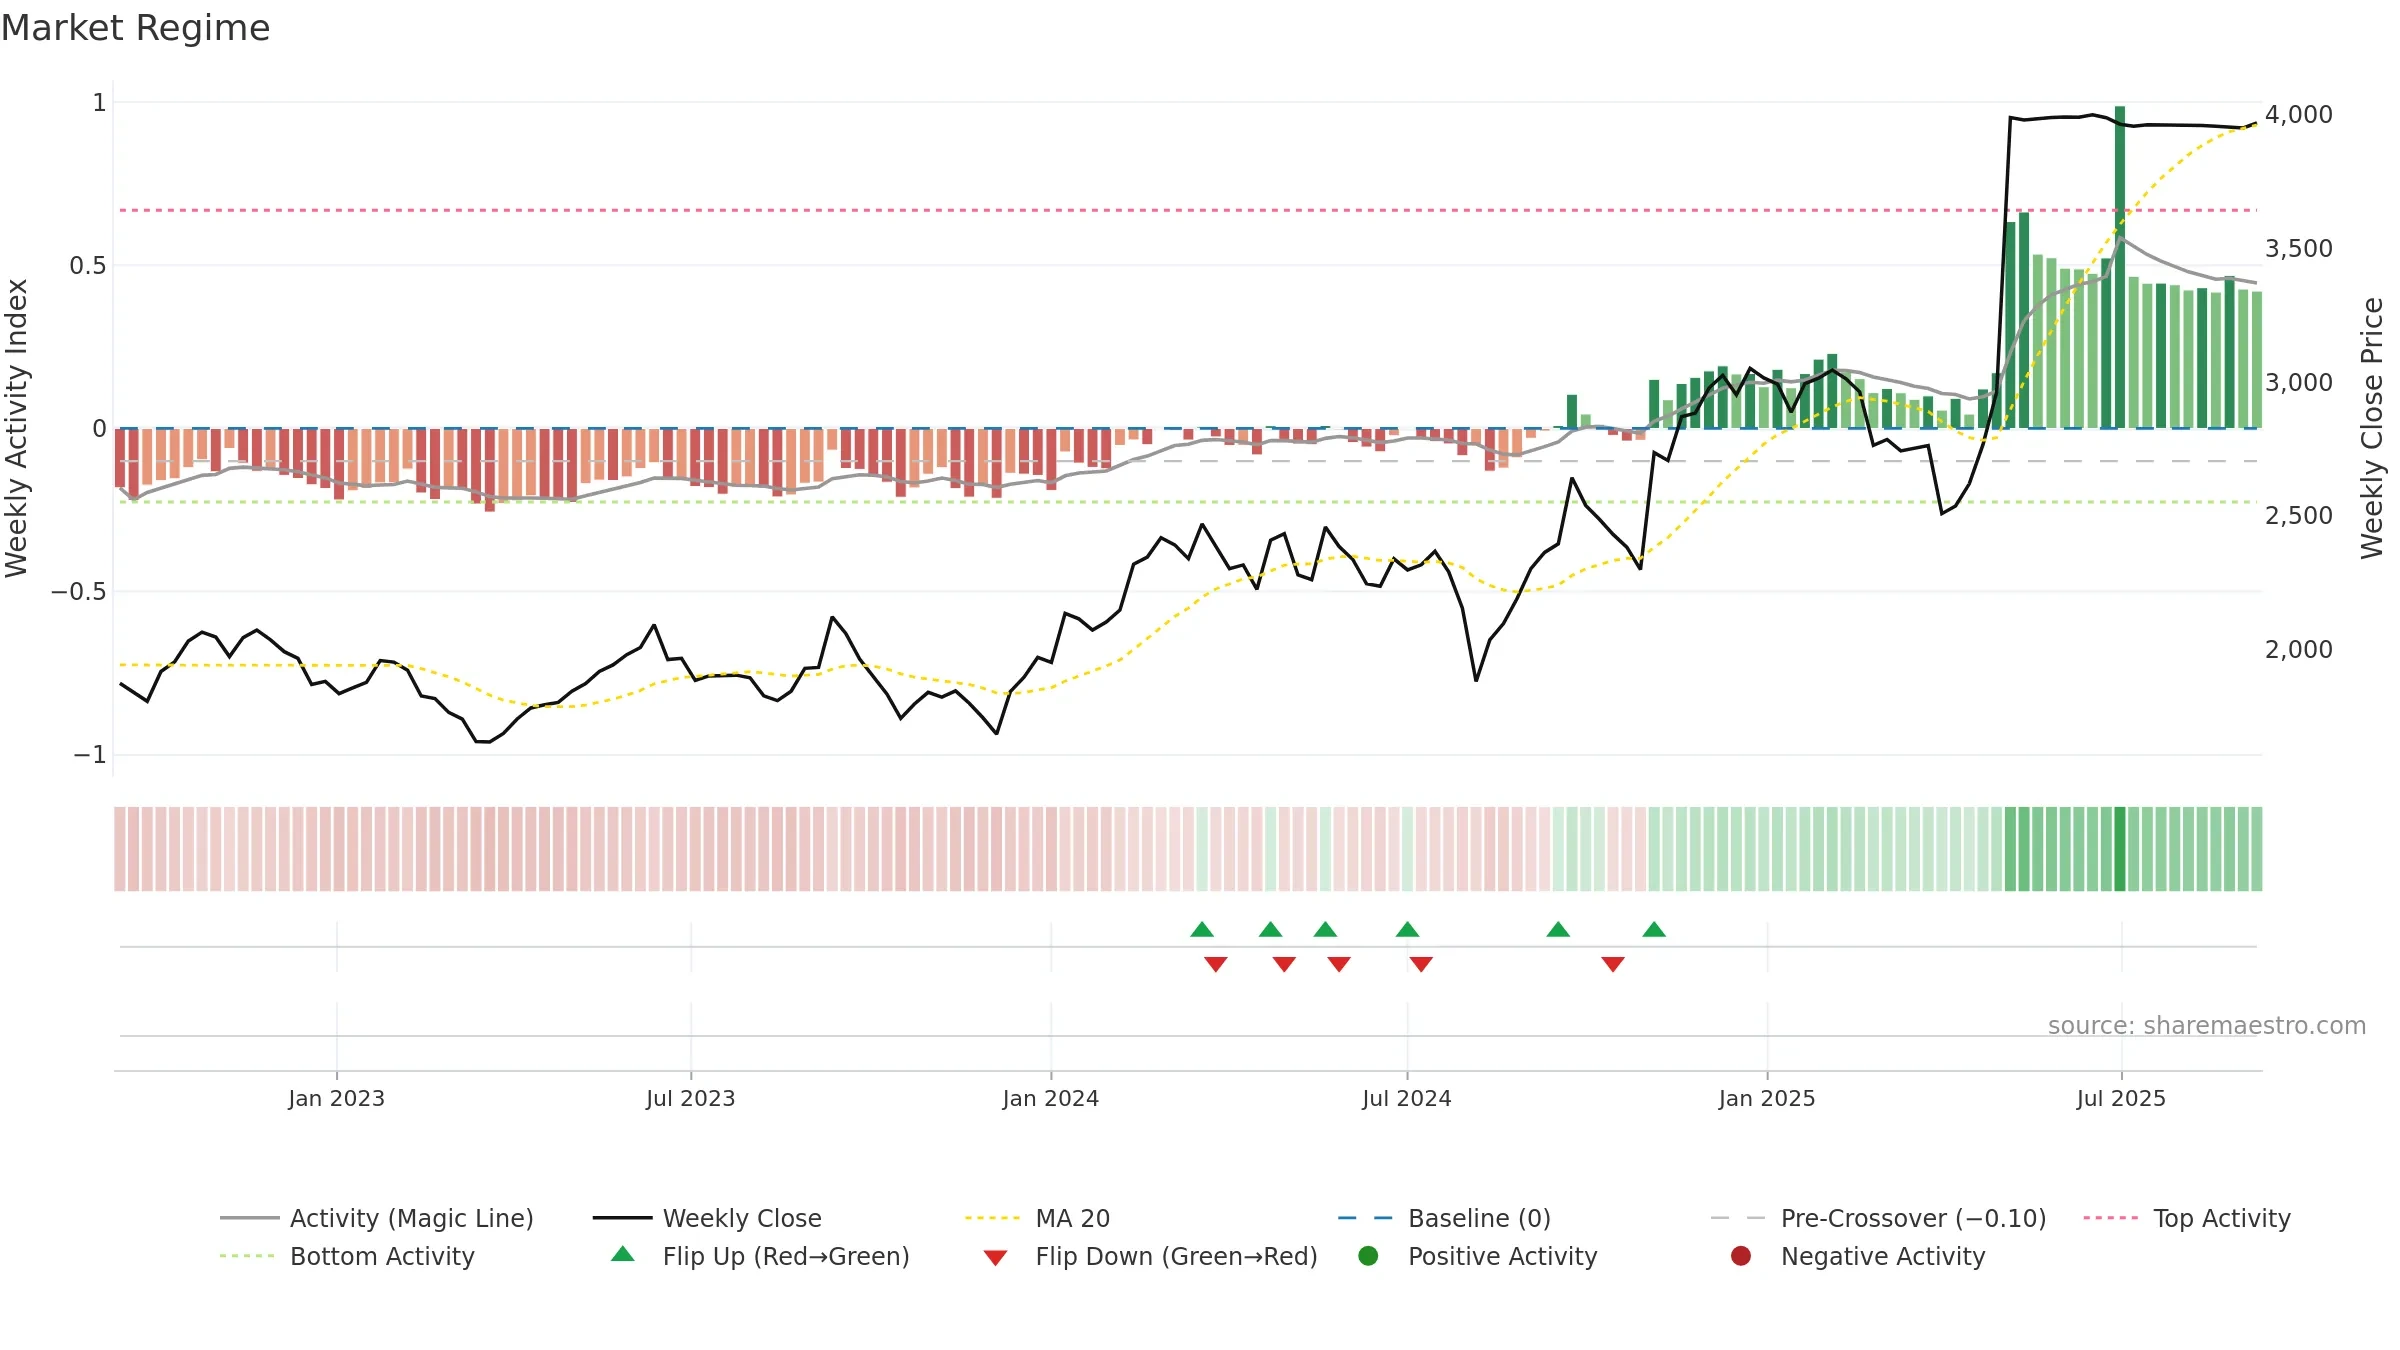
Task: Toggle the Flip Up (Red→Green) legend entry
Action: 760,1256
